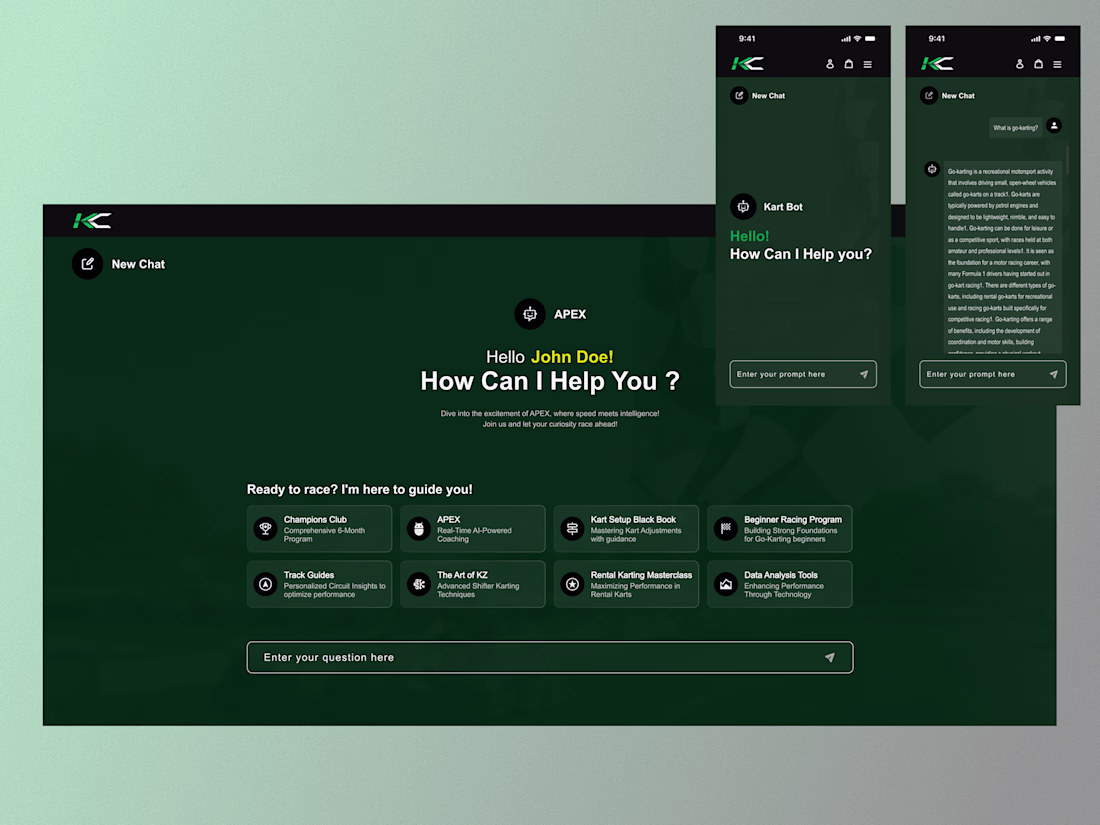
Task: Select The Art of KZ card
Action: pos(473,584)
